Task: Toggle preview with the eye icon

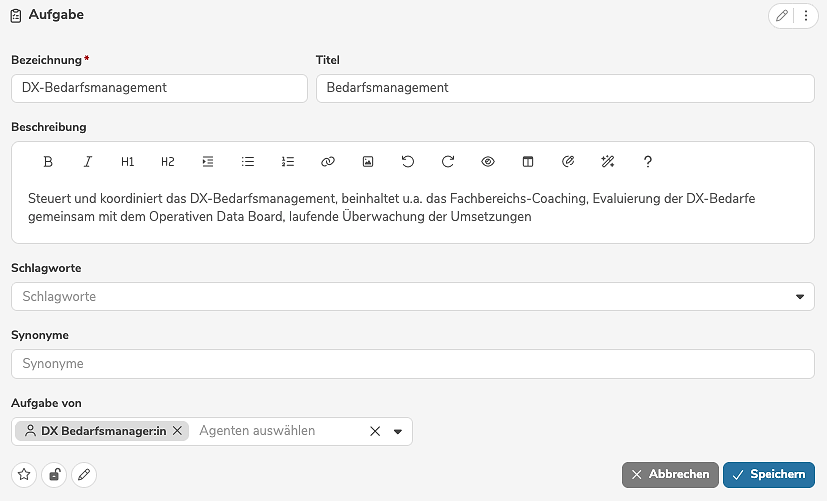Action: pyautogui.click(x=488, y=161)
